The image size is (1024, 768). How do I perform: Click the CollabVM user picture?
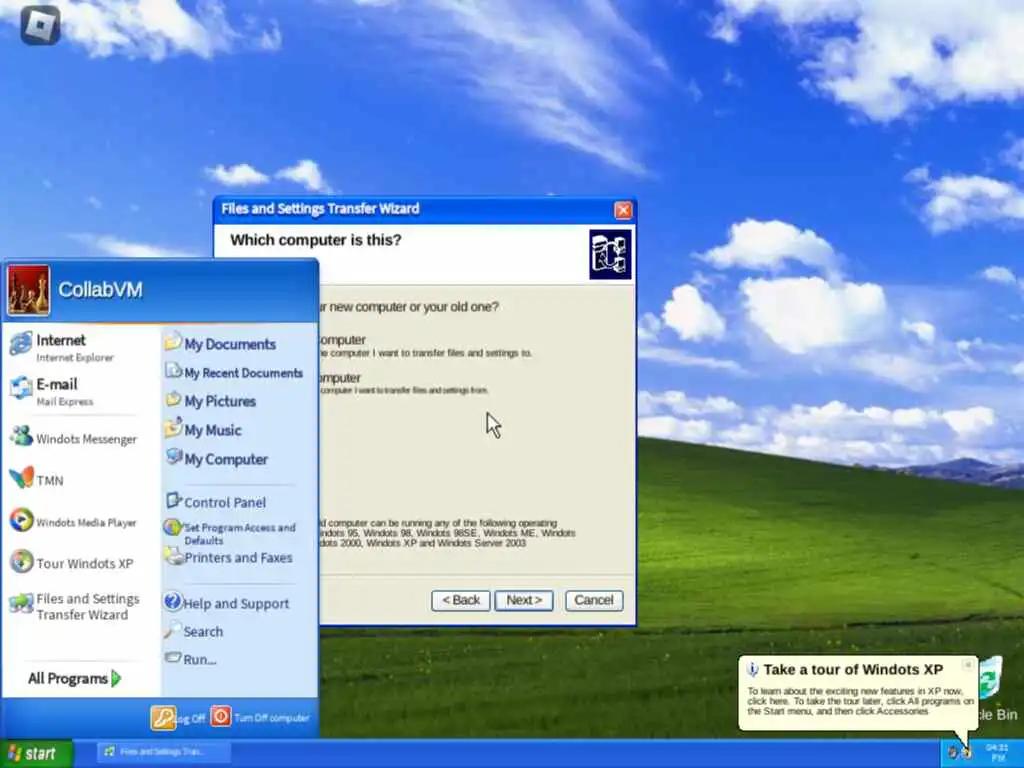[28, 290]
